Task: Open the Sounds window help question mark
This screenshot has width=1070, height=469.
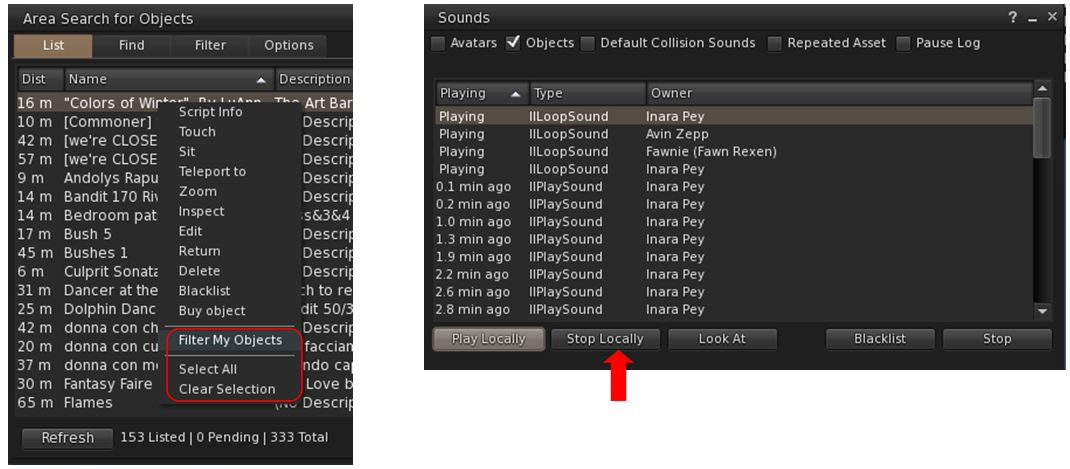Action: (x=1013, y=17)
